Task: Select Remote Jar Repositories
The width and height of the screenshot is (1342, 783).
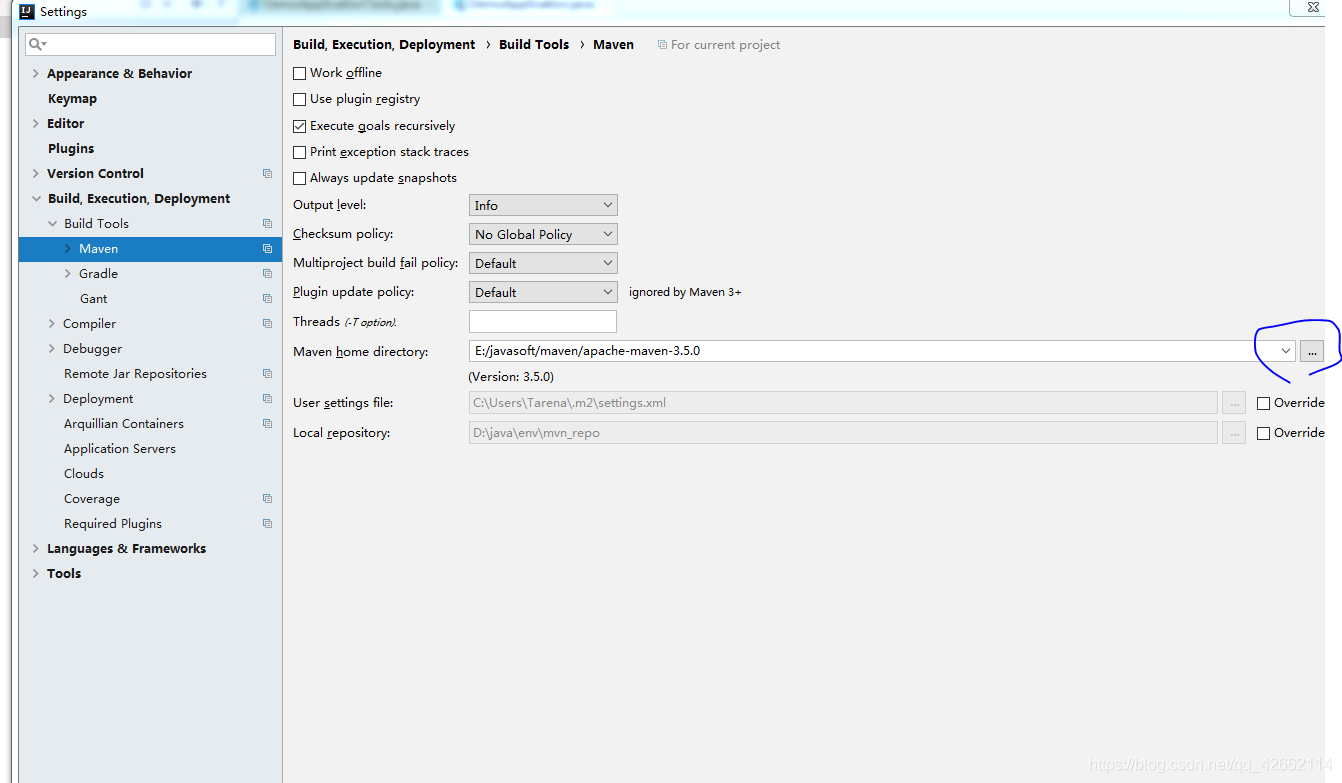Action: (135, 373)
